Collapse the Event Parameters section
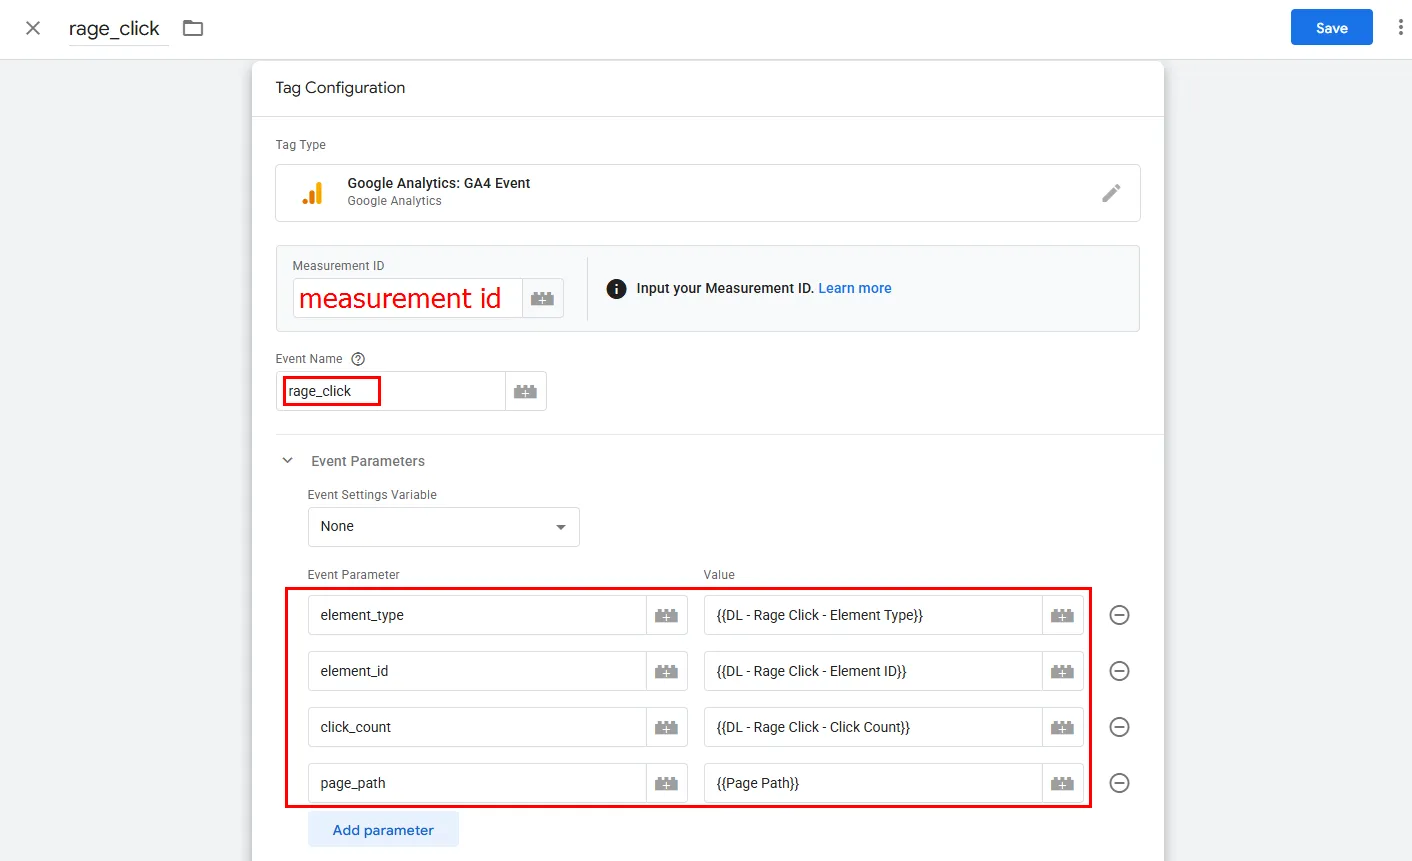The height and width of the screenshot is (861, 1412). coord(288,461)
